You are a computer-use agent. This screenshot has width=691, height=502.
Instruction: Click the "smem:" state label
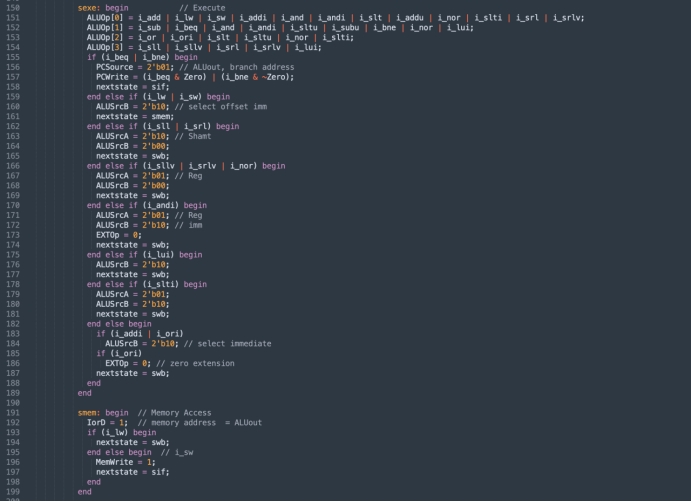tap(91, 412)
